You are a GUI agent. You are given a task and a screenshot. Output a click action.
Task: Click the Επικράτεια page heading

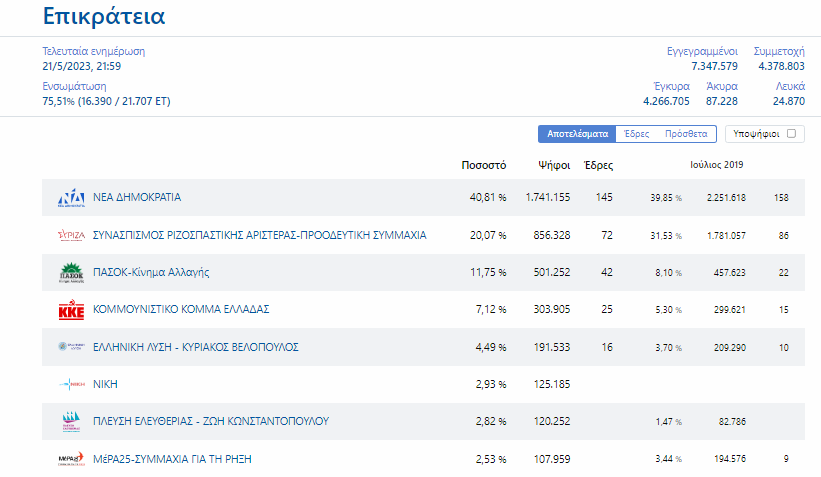coord(104,17)
